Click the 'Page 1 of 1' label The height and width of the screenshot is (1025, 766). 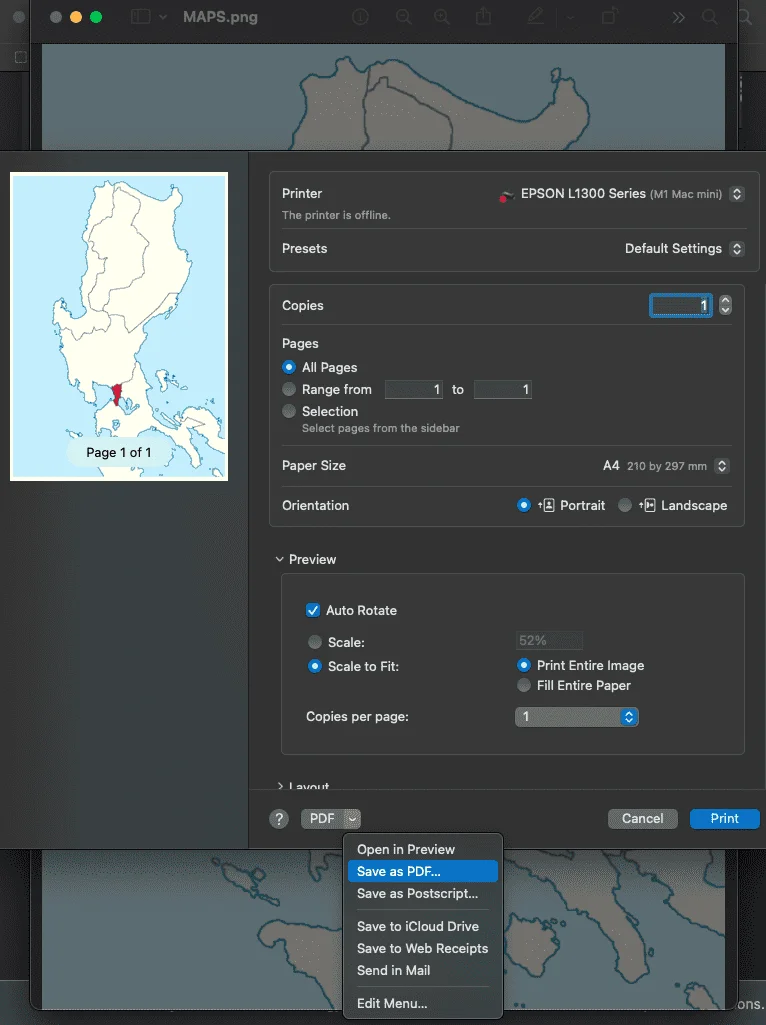(118, 452)
